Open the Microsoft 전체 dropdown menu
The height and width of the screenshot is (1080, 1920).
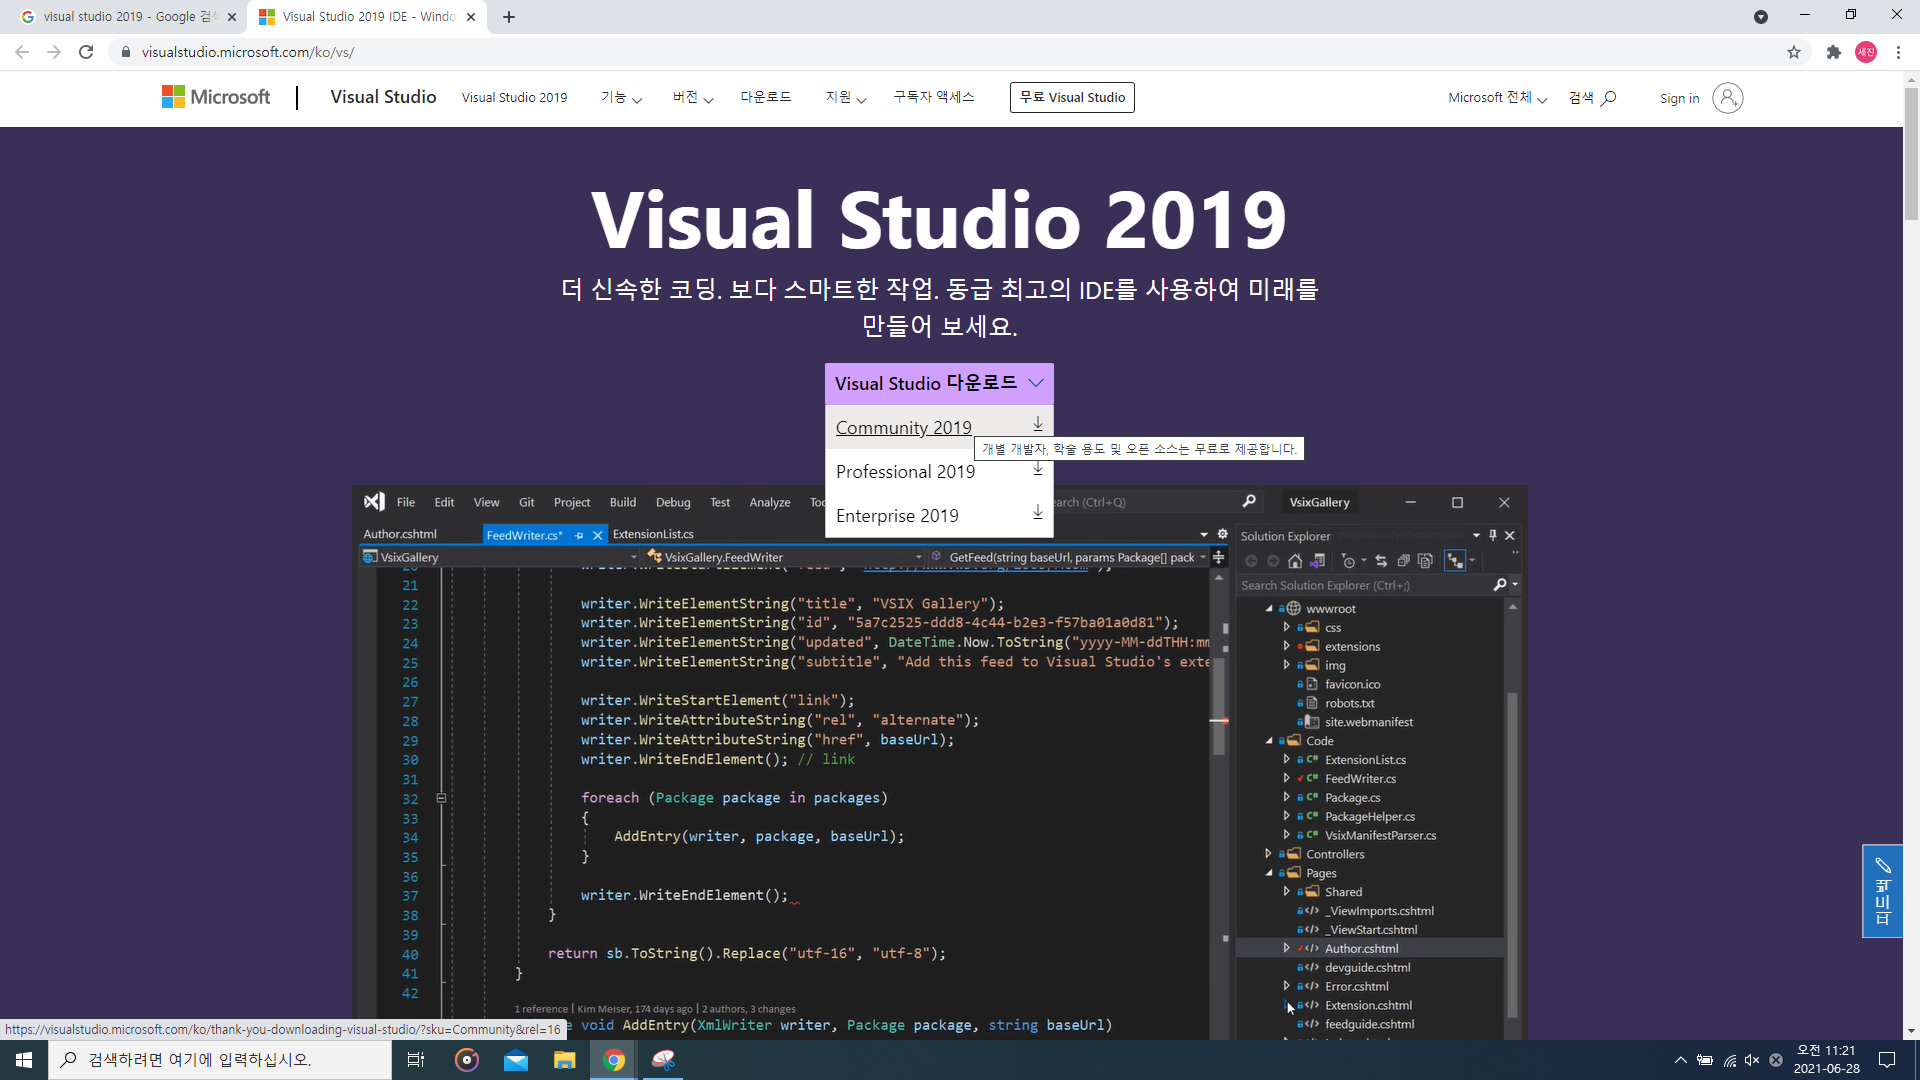click(x=1497, y=97)
